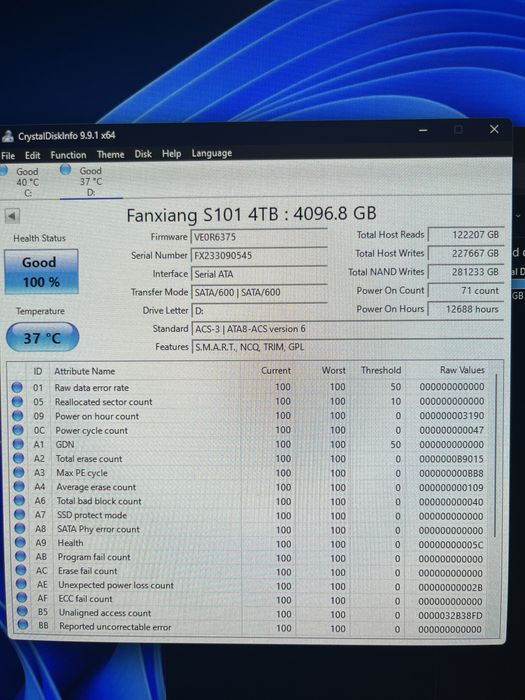Click the status icon for Erase fail count

[x=21, y=570]
